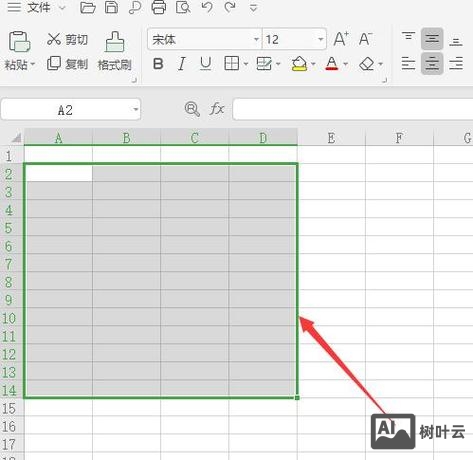Image resolution: width=473 pixels, height=460 pixels.
Task: Apply the yellow fill color bucket
Action: point(299,64)
